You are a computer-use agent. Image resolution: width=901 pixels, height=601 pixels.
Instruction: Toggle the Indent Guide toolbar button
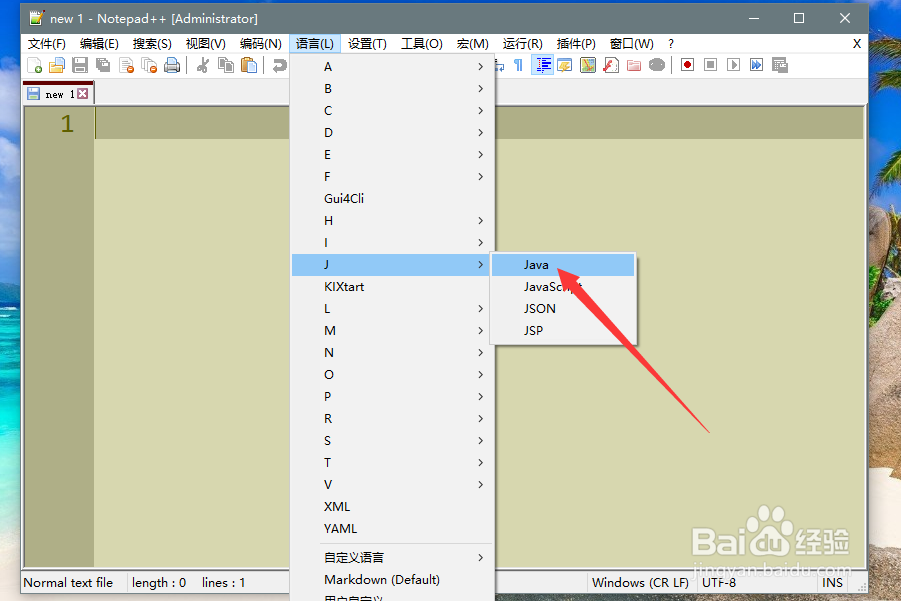point(542,66)
